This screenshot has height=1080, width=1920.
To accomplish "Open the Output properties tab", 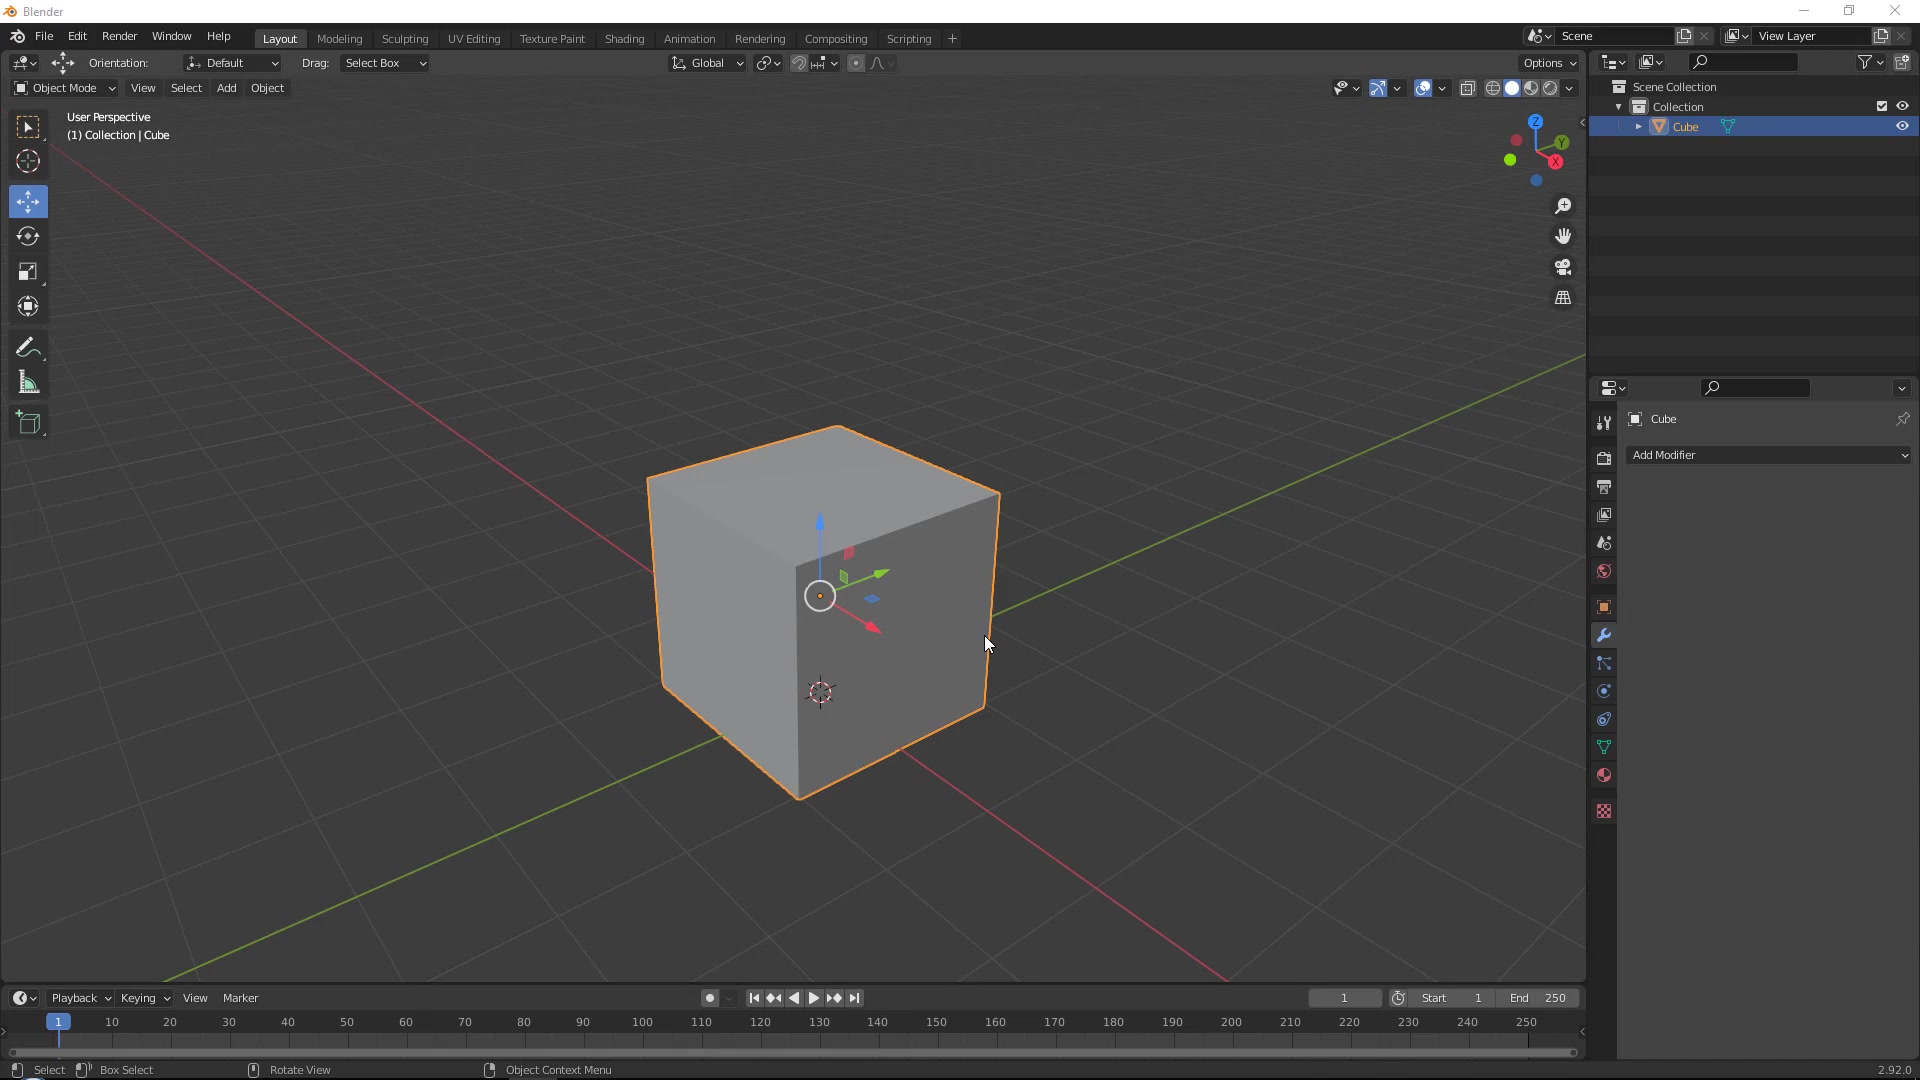I will tap(1604, 486).
